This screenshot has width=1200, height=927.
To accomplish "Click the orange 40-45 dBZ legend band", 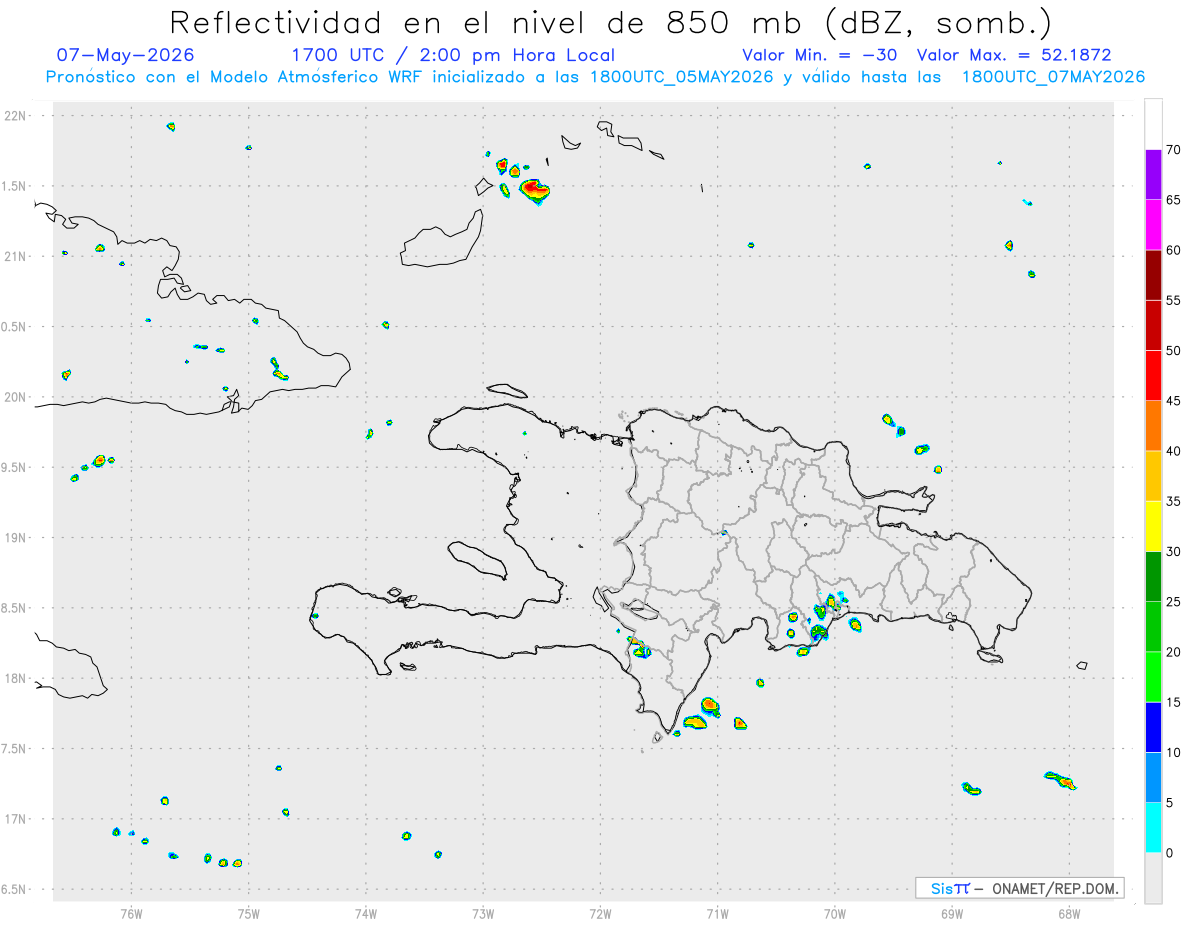I will coord(1153,426).
